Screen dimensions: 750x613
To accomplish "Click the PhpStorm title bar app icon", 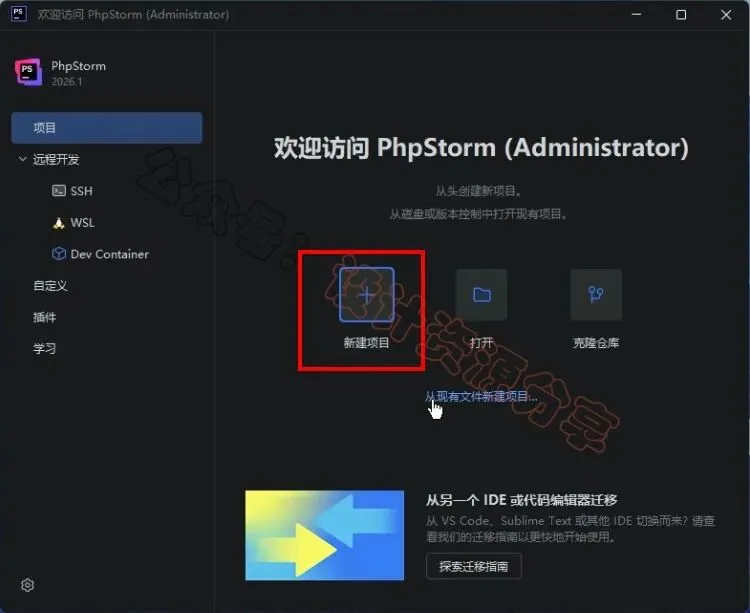I will tap(18, 13).
